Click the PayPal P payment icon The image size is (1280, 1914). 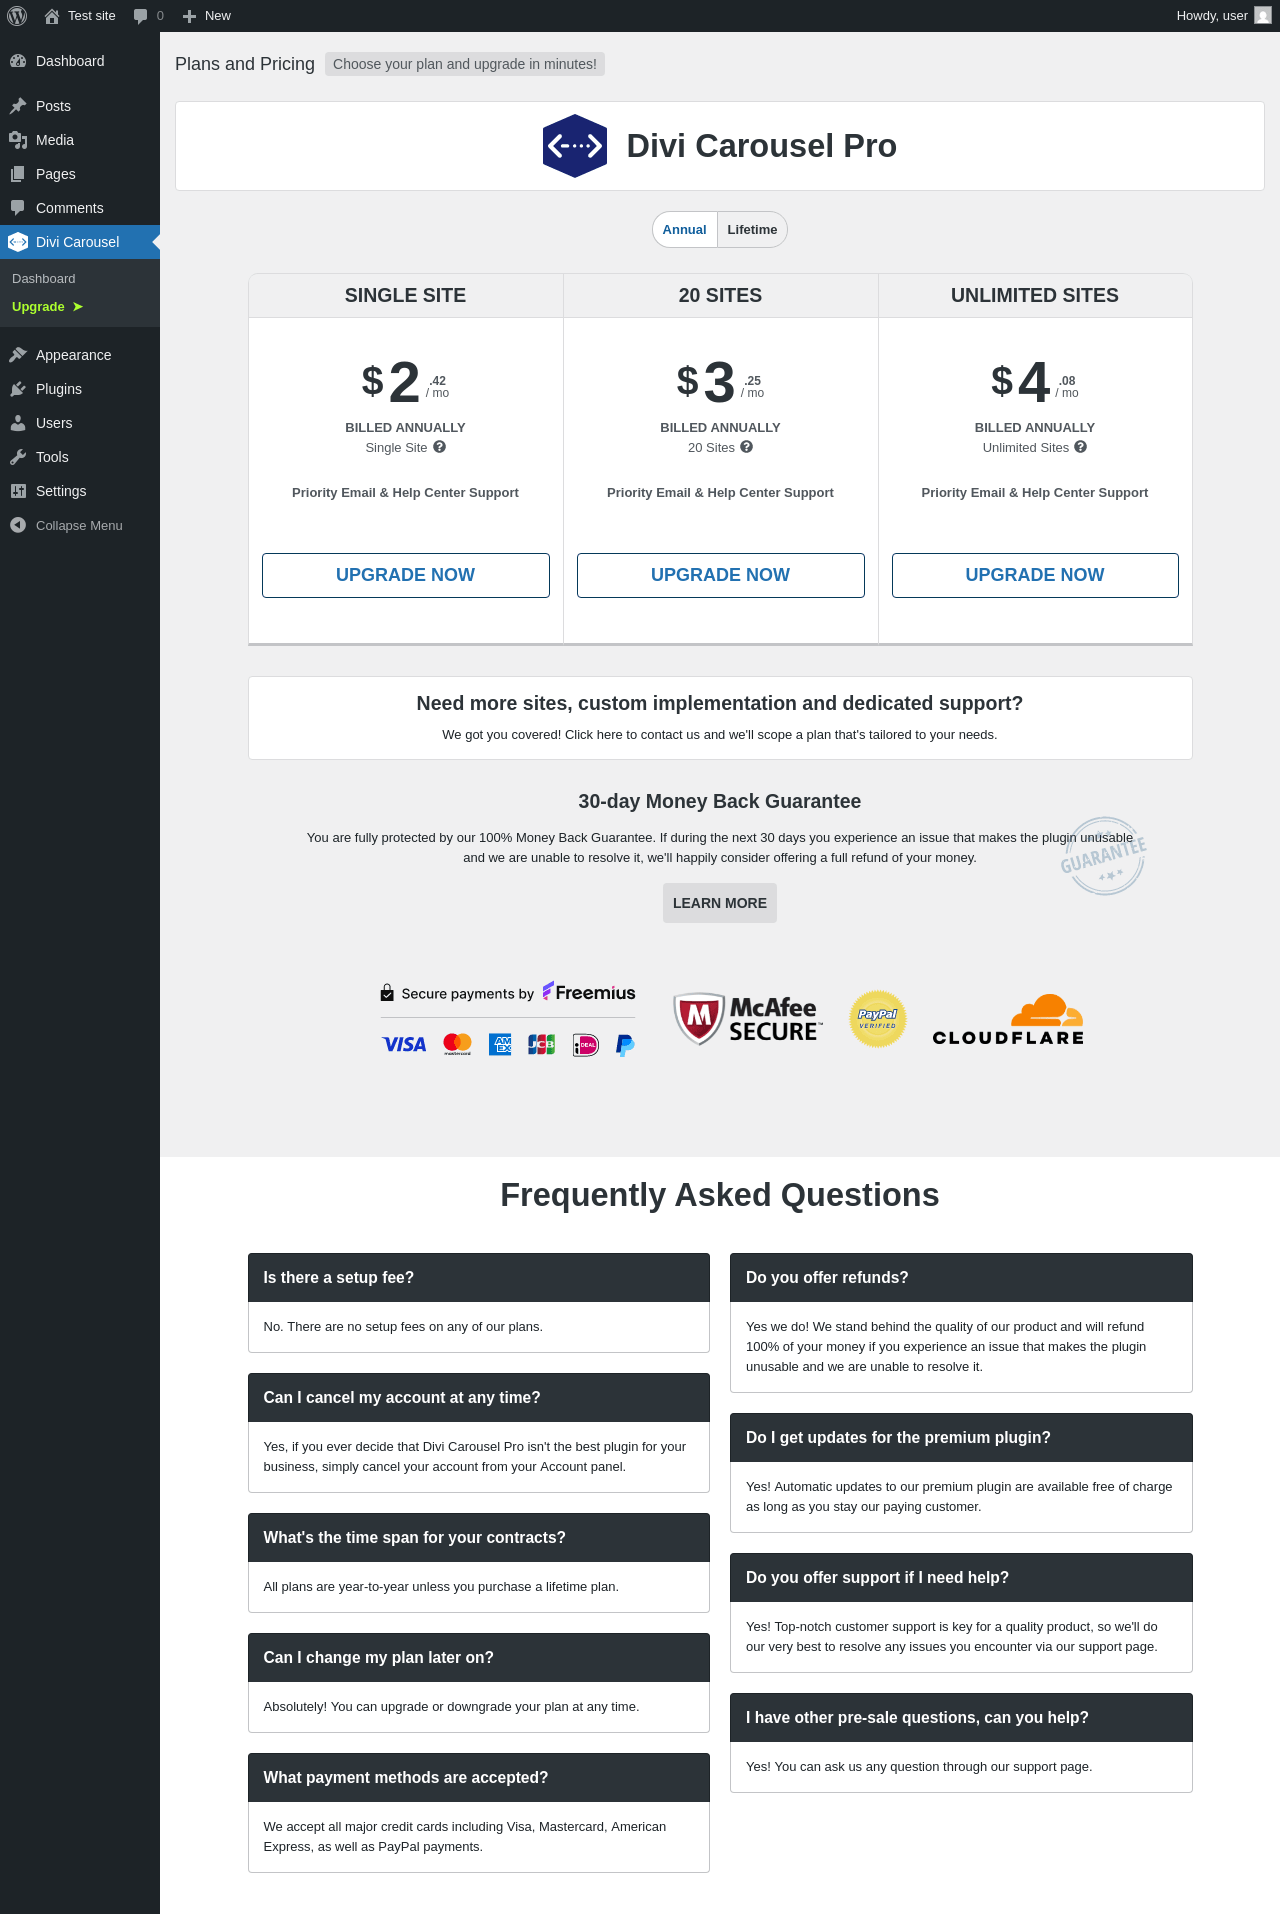[625, 1046]
